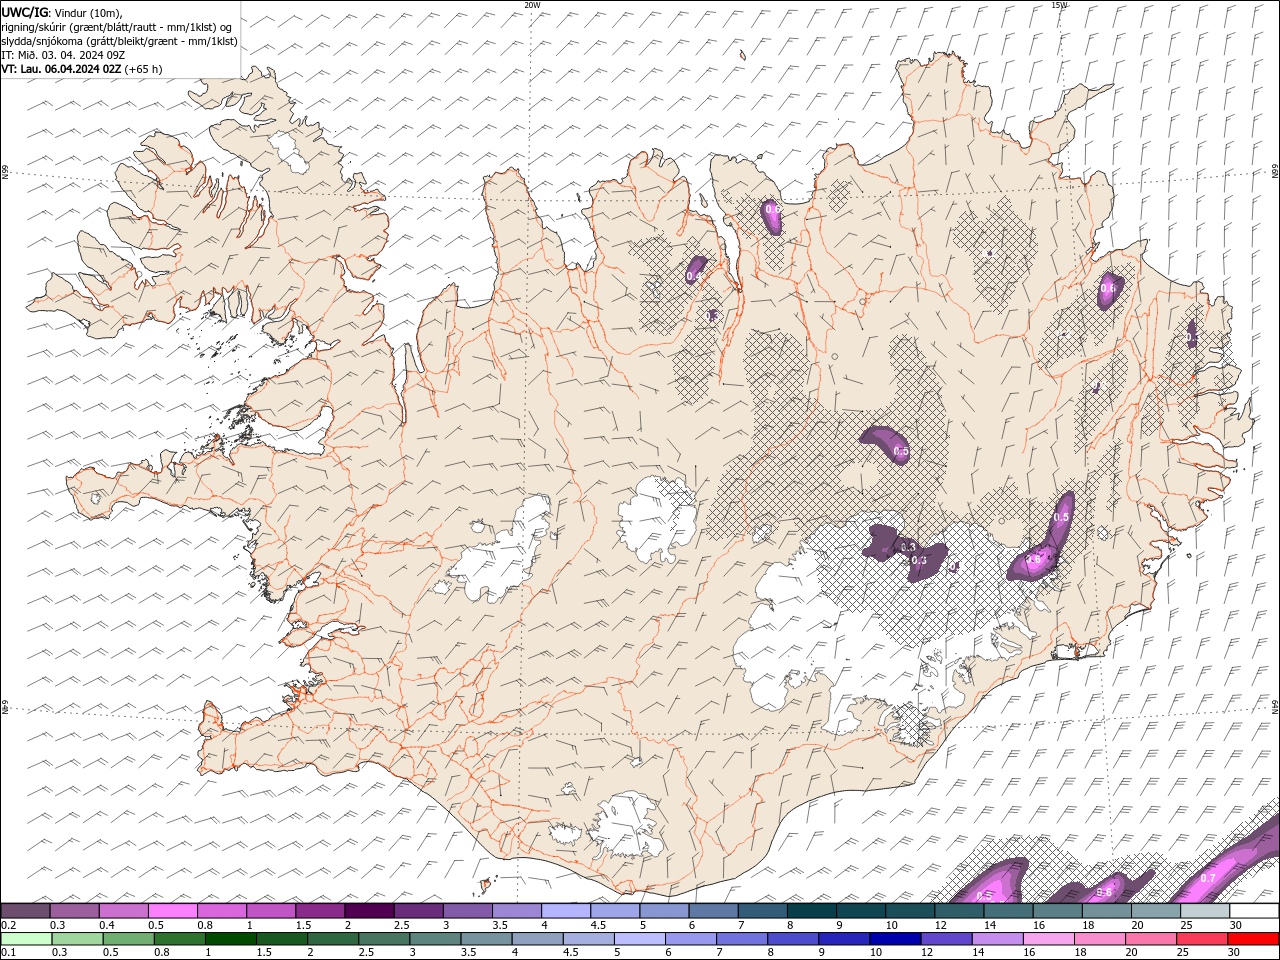Pick the upper snow scale swatch labeled 18
The image size is (1280, 960).
[1106, 911]
